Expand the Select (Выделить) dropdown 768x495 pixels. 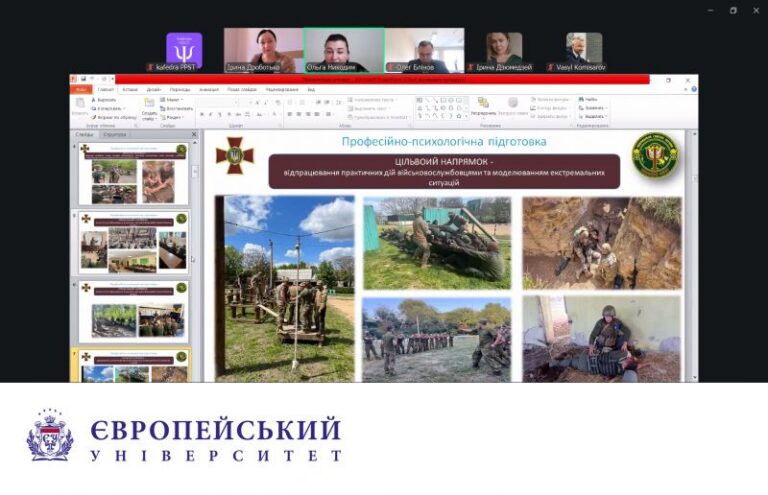pos(593,117)
